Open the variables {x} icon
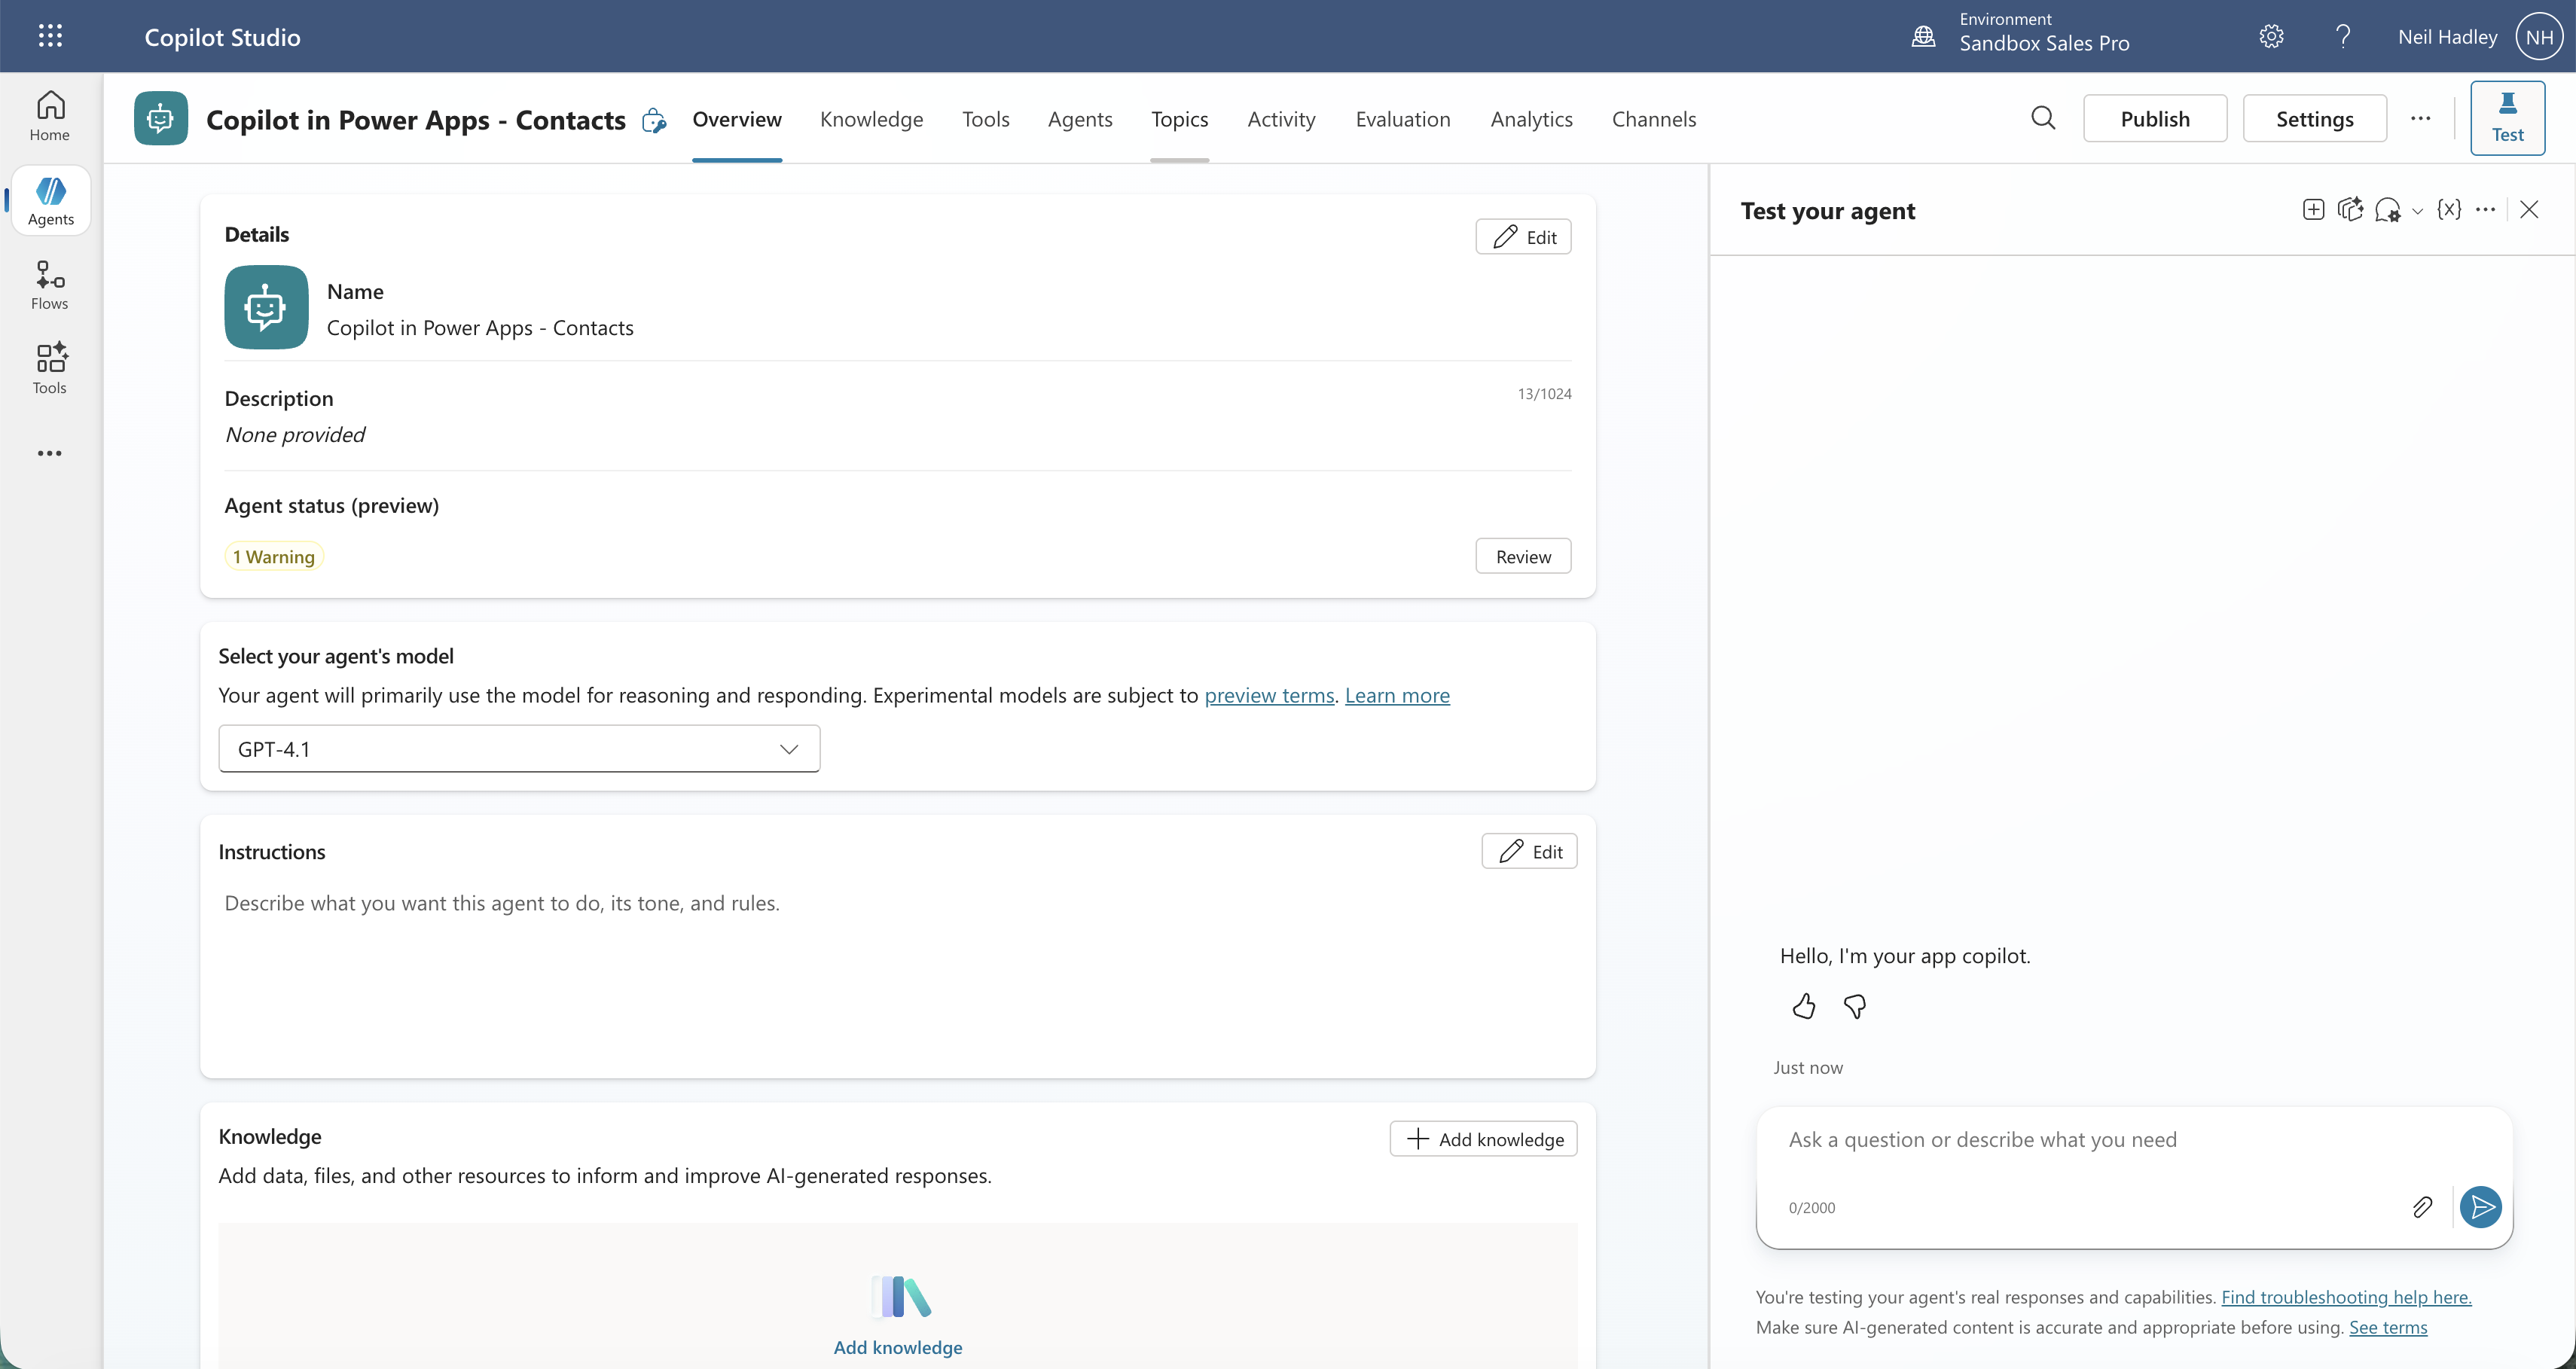The image size is (2576, 1369). coord(2449,210)
